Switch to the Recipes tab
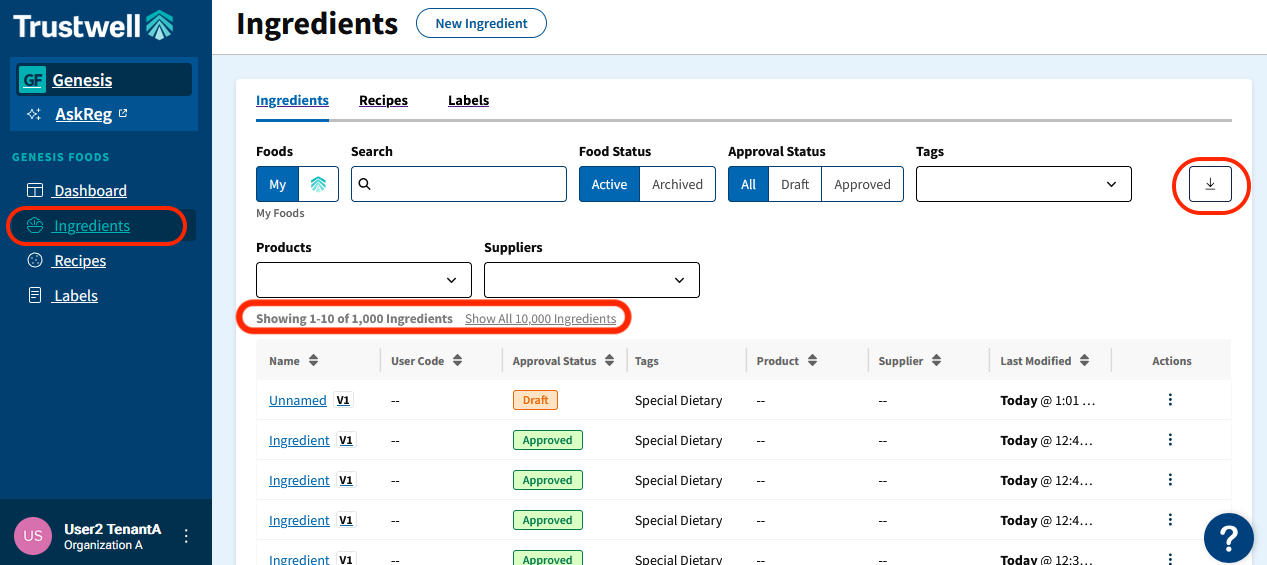1267x565 pixels. coord(383,100)
